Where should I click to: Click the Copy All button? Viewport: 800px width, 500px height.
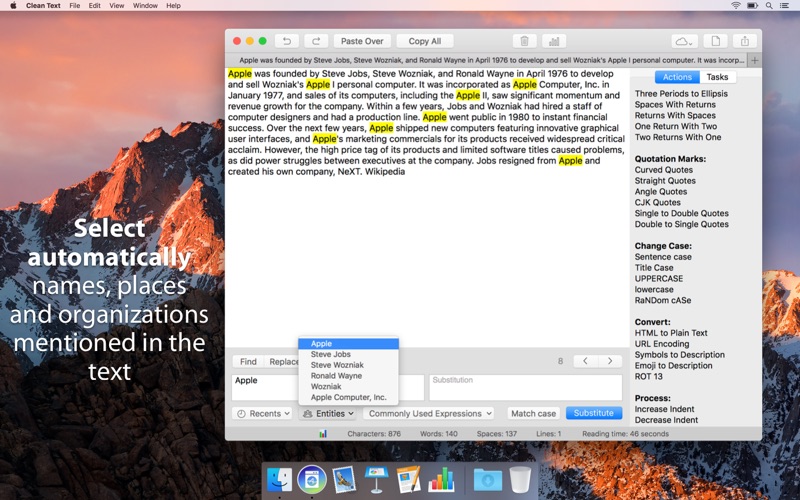tap(424, 41)
